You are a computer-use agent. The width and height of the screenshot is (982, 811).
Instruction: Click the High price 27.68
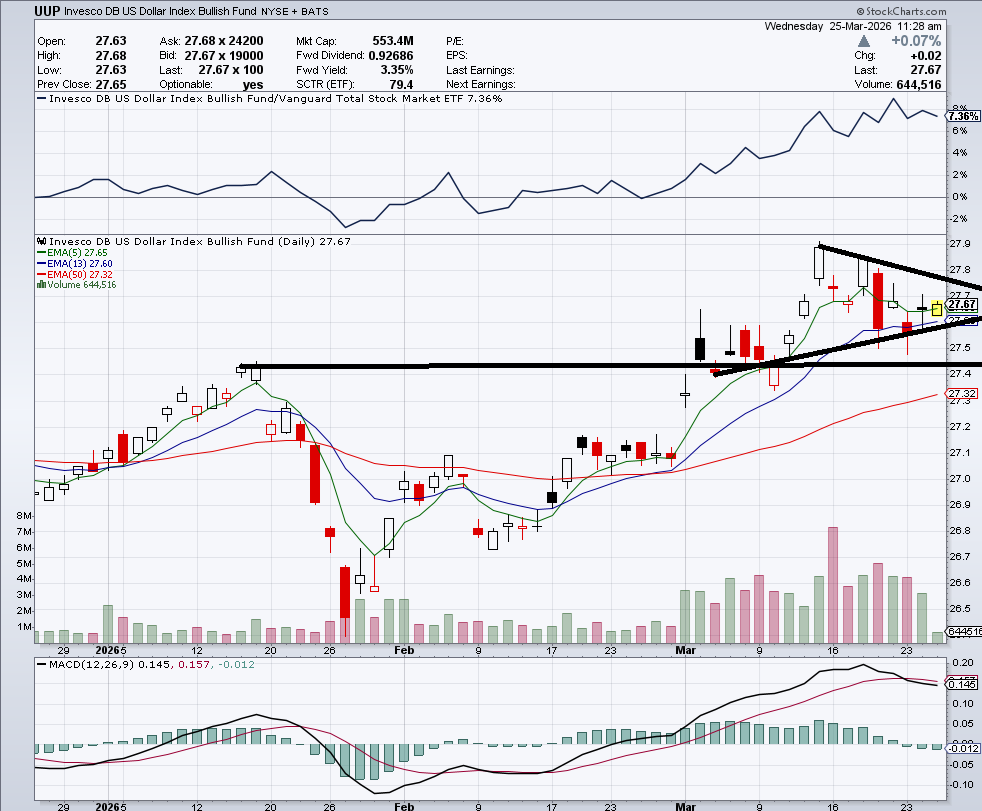(111, 56)
